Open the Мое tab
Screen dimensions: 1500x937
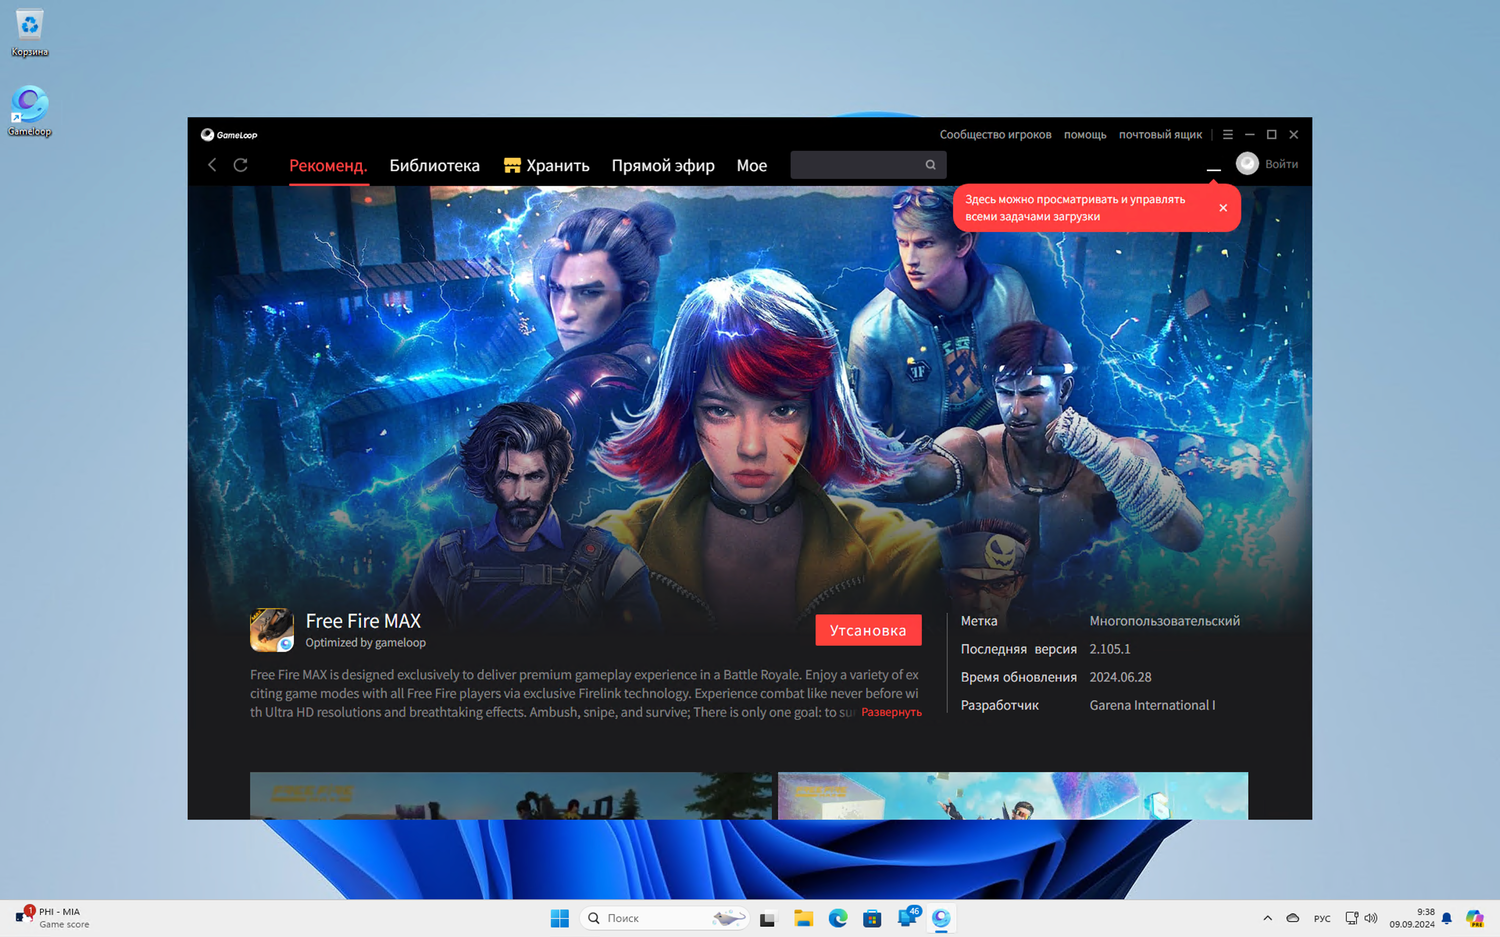tap(752, 166)
